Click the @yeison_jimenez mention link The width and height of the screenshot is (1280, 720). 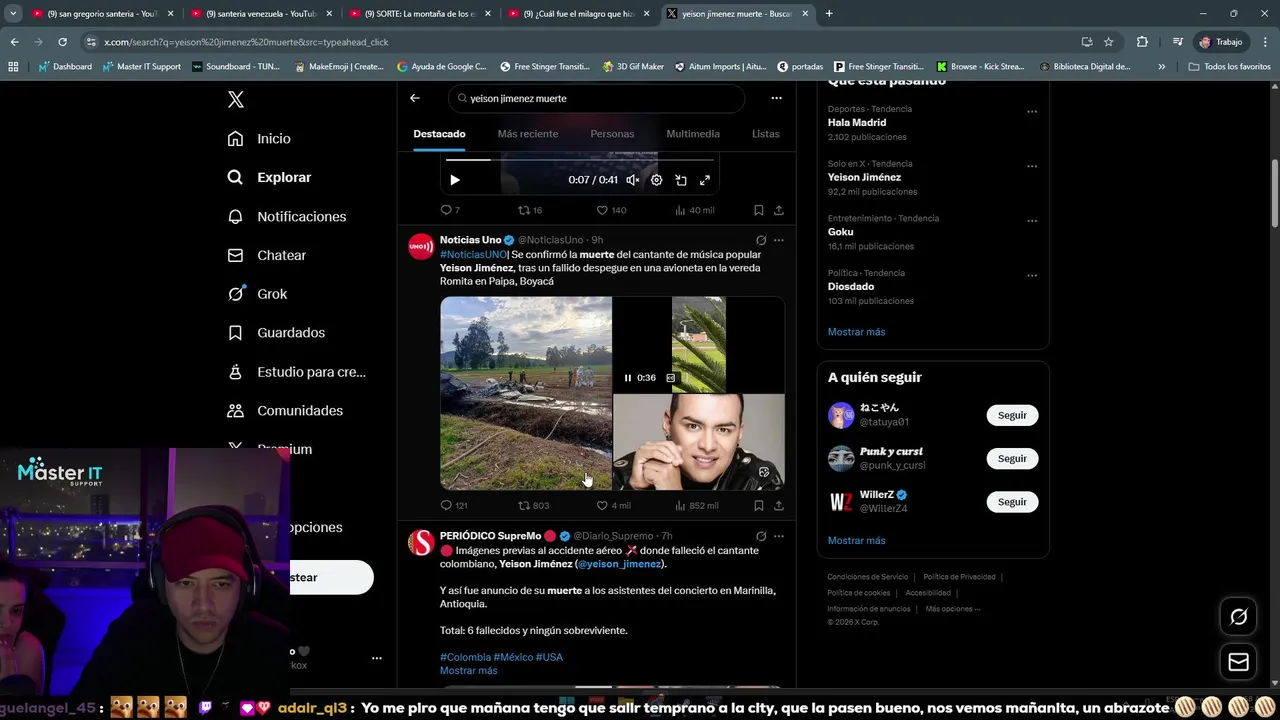click(x=620, y=564)
